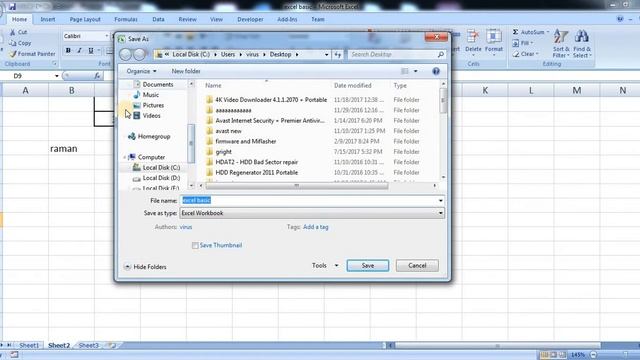Expand the File name dropdown arrow
This screenshot has height=360, width=640.
[x=440, y=200]
